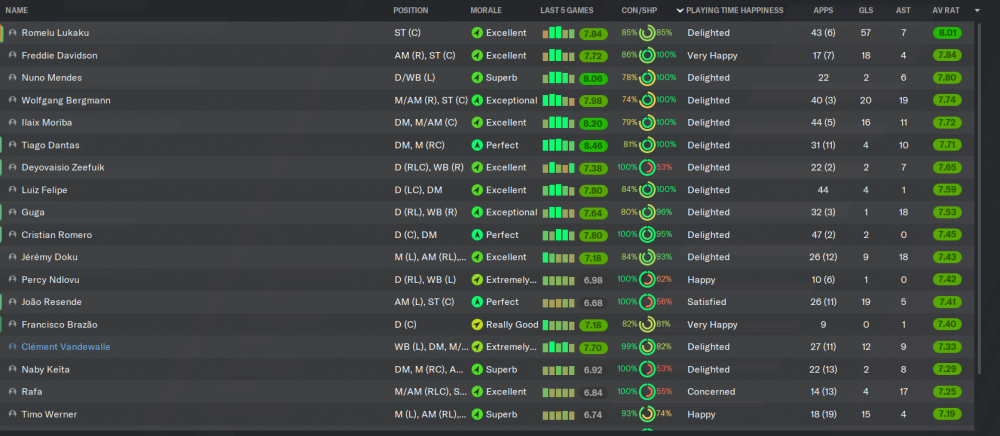Sort players by GLS column
Viewport: 1000px width, 436px height.
pyautogui.click(x=866, y=11)
